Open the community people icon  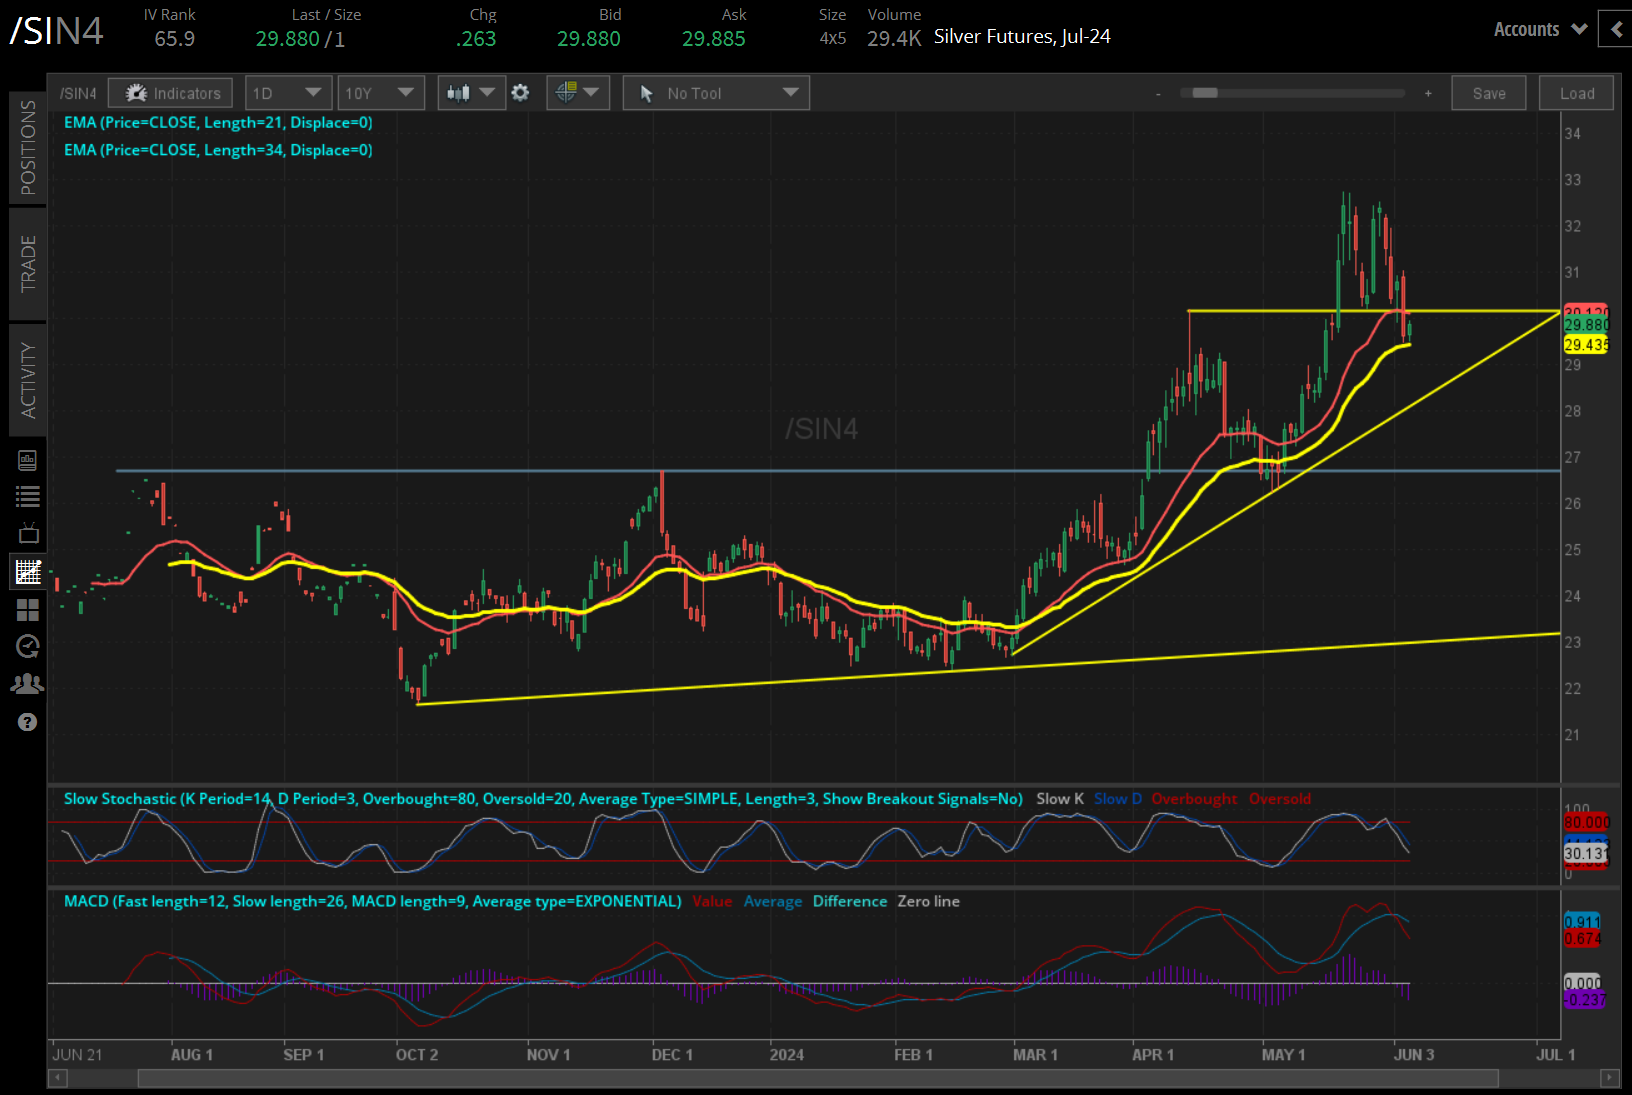pos(28,684)
